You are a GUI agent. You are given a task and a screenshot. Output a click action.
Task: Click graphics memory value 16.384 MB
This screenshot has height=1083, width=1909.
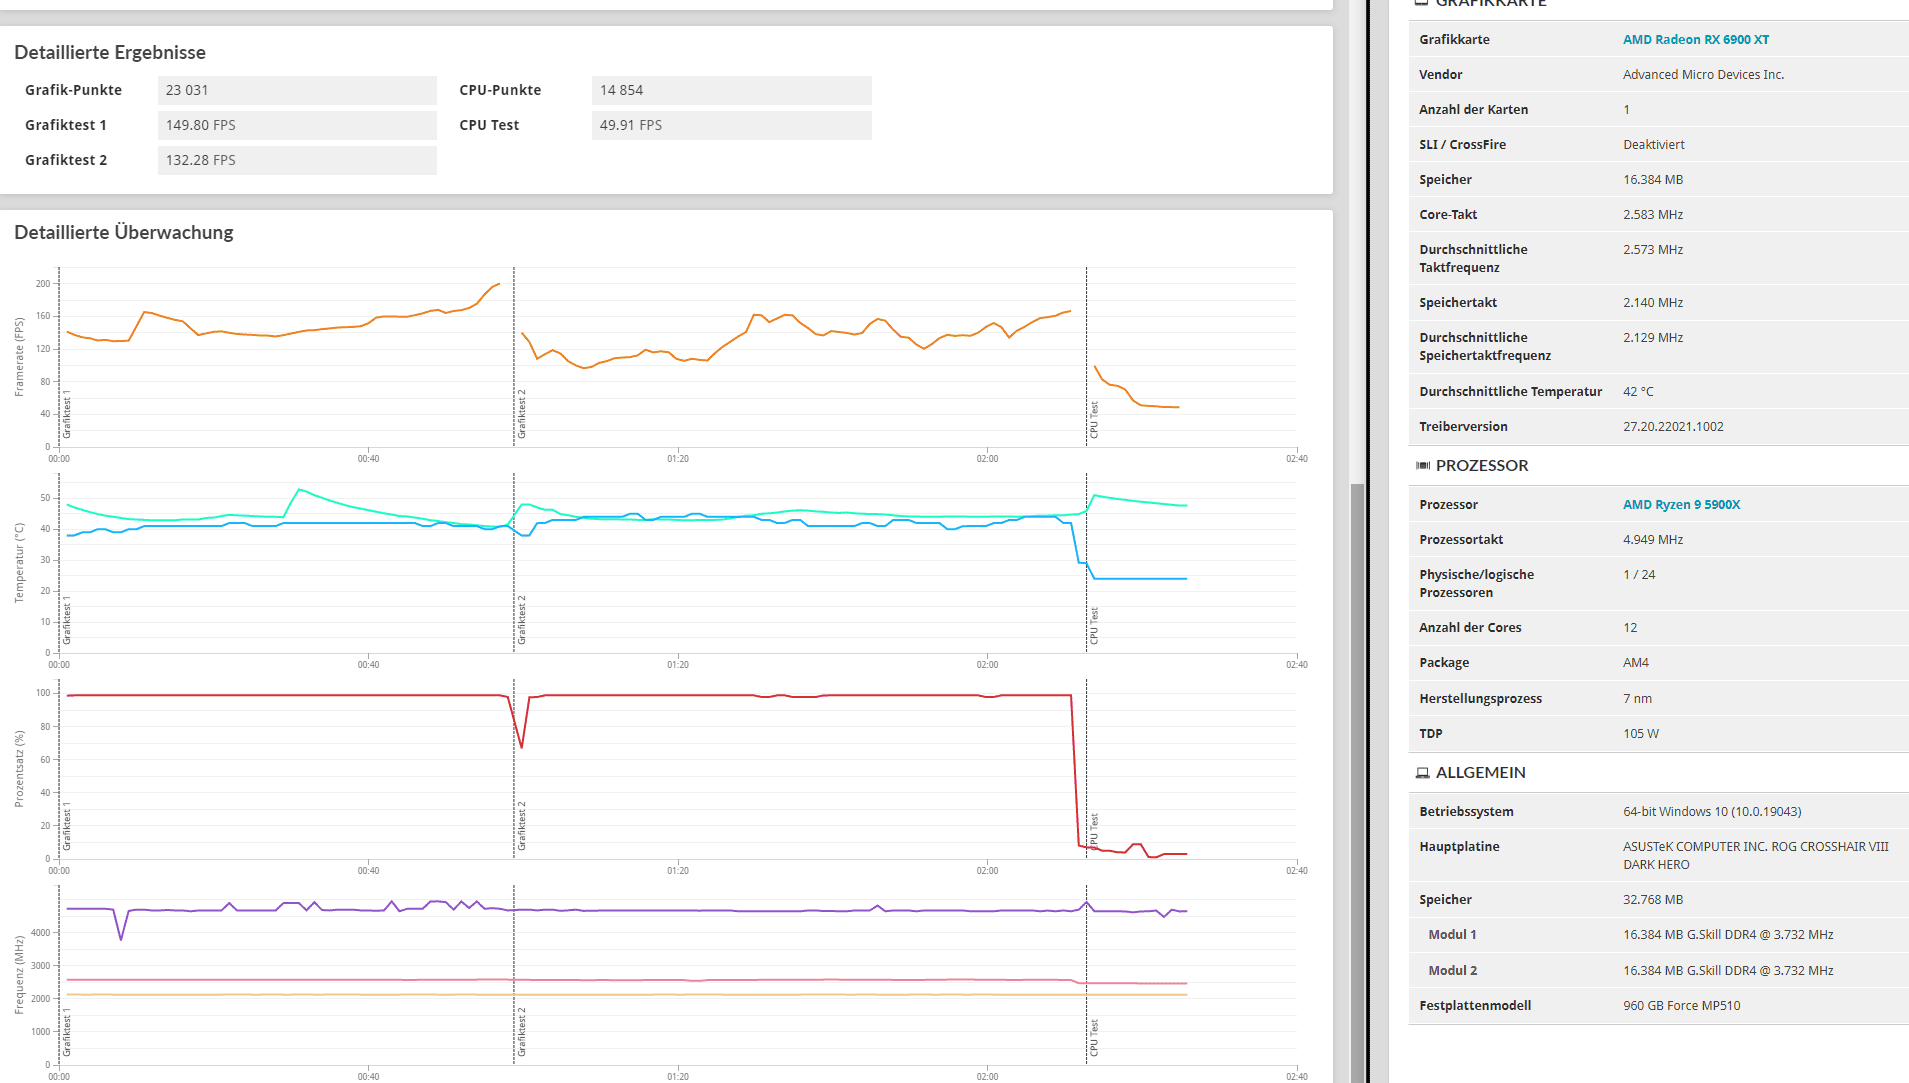click(1653, 180)
